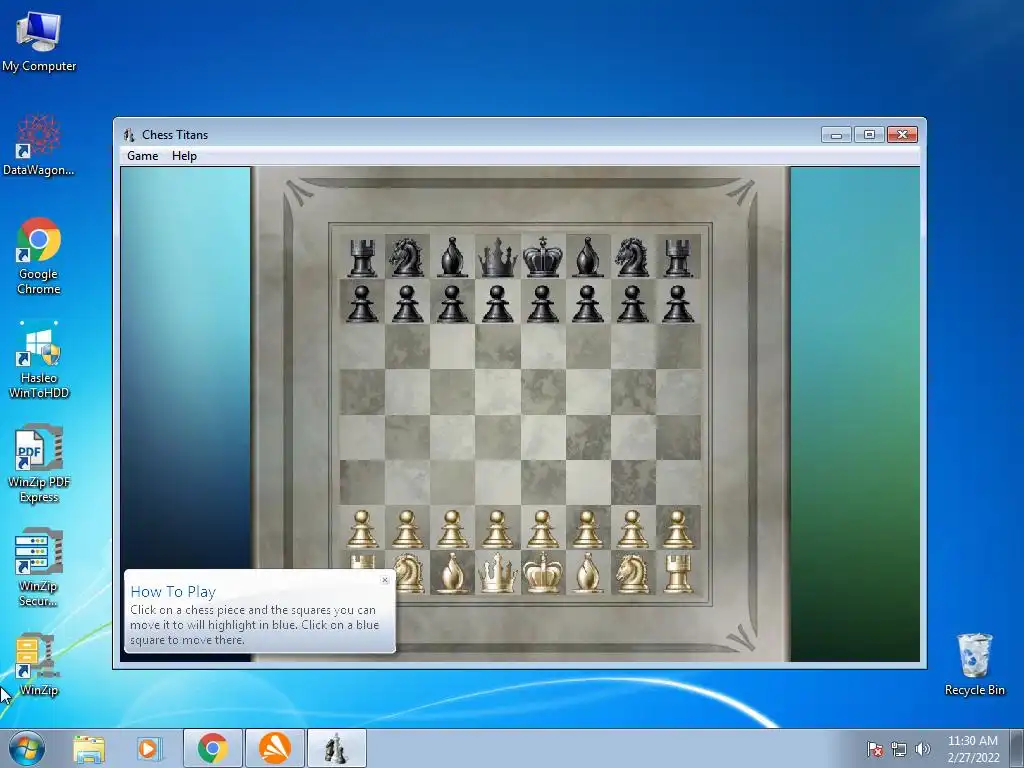The width and height of the screenshot is (1024, 768).
Task: Select the white queen piece
Action: pos(498,573)
